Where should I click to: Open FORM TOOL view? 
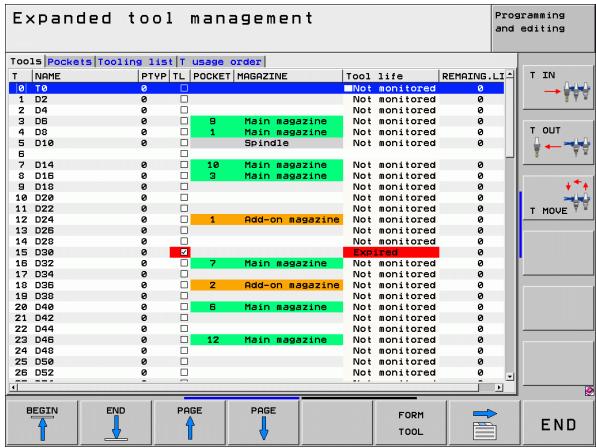point(411,422)
